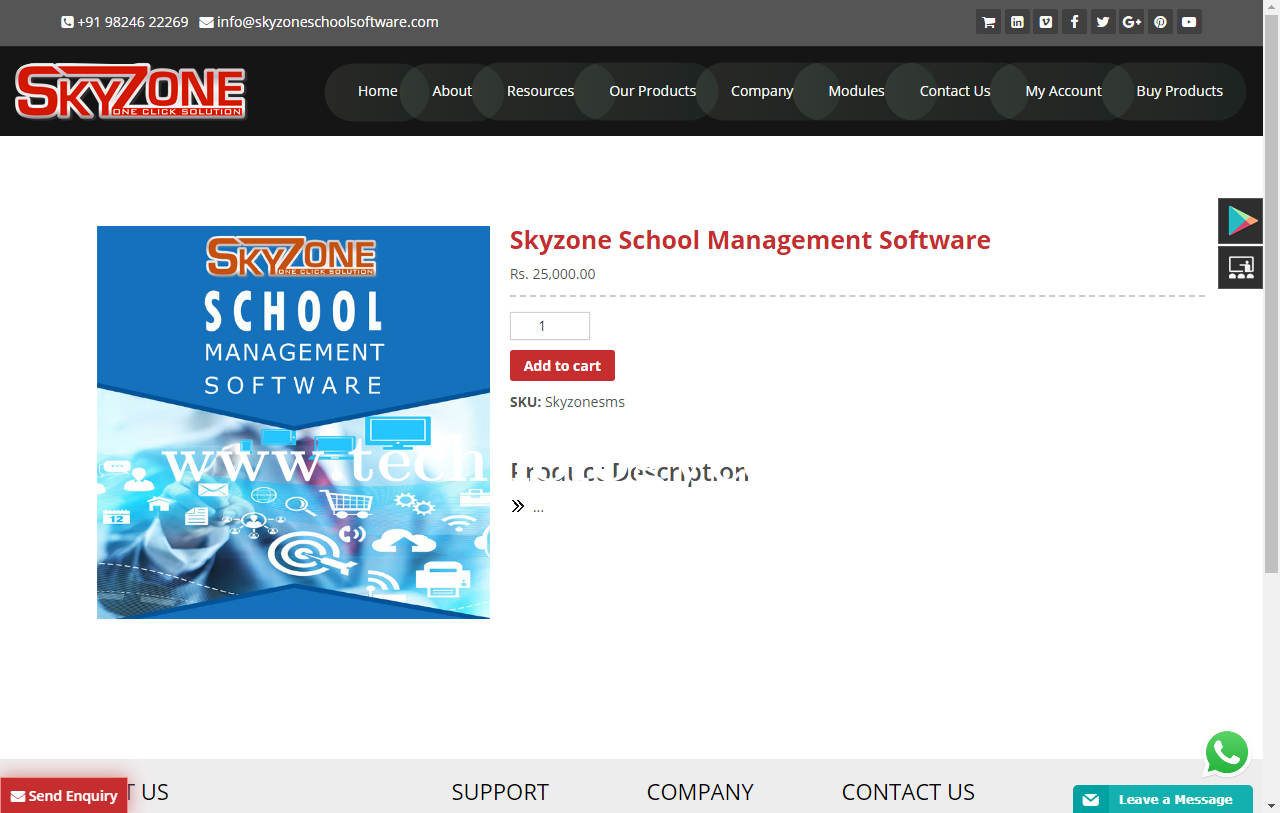Click the COMPANY footer heading
This screenshot has height=813, width=1280.
point(700,792)
